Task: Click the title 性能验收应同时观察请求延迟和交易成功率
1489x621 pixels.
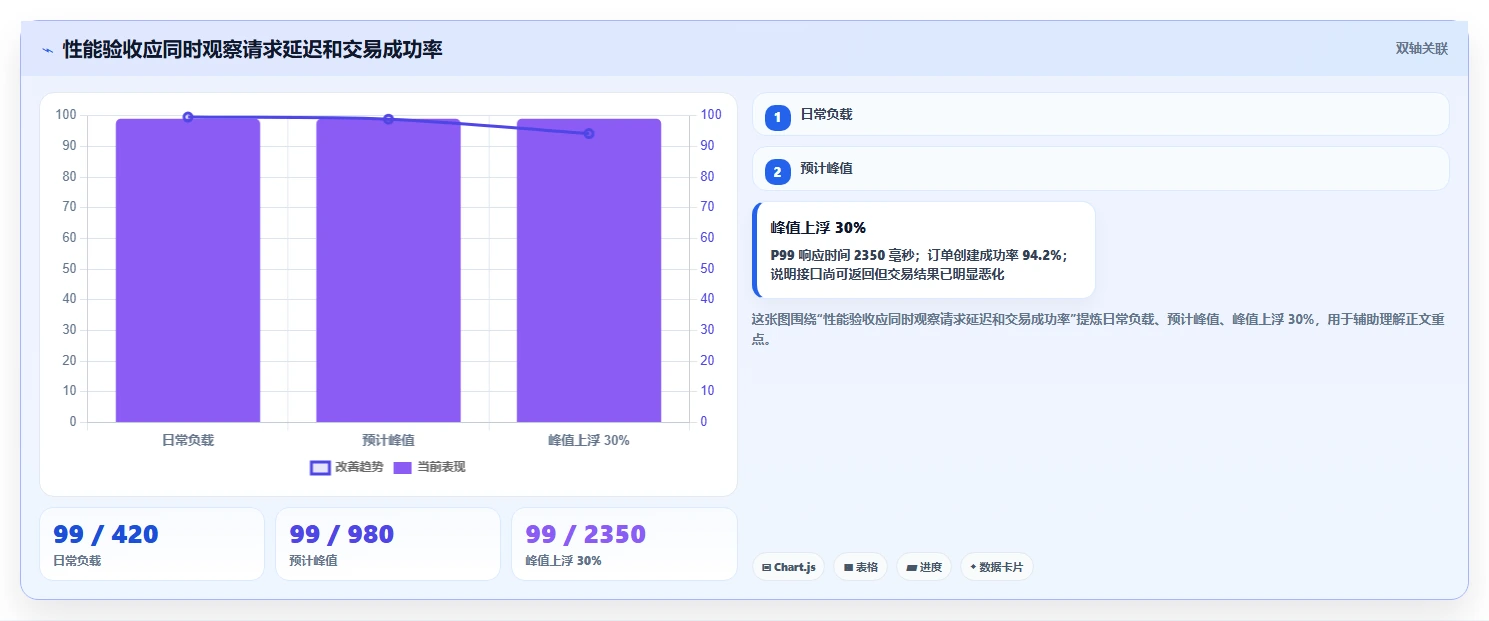Action: [x=253, y=49]
